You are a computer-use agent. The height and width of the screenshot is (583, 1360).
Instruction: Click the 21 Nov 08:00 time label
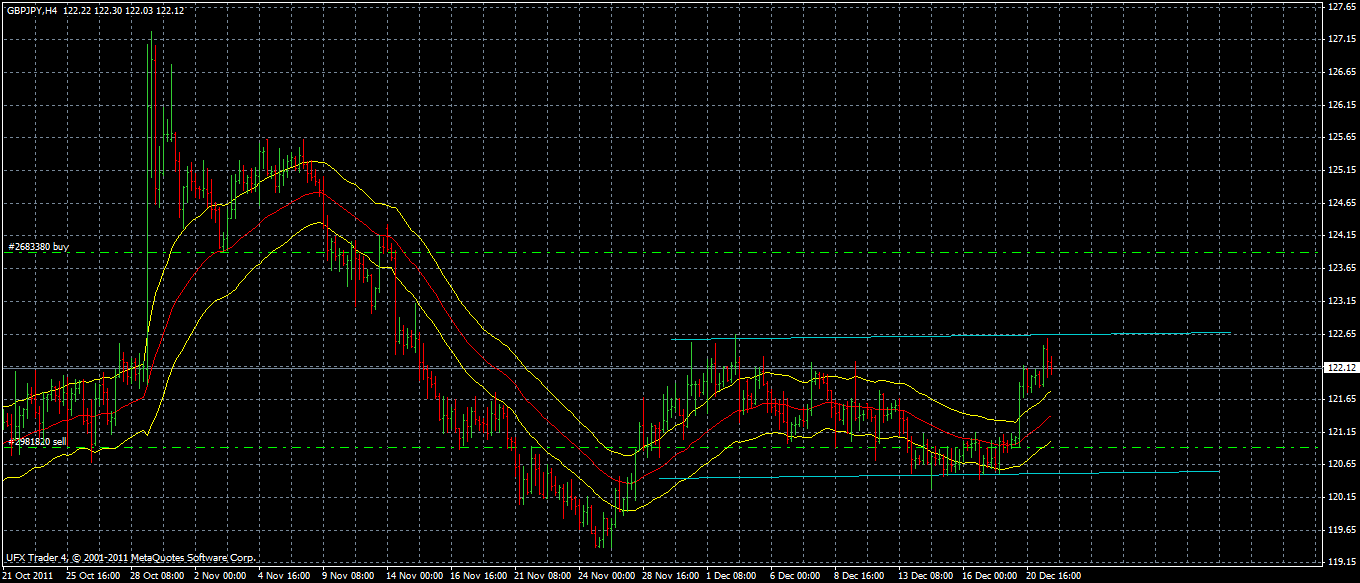541,576
